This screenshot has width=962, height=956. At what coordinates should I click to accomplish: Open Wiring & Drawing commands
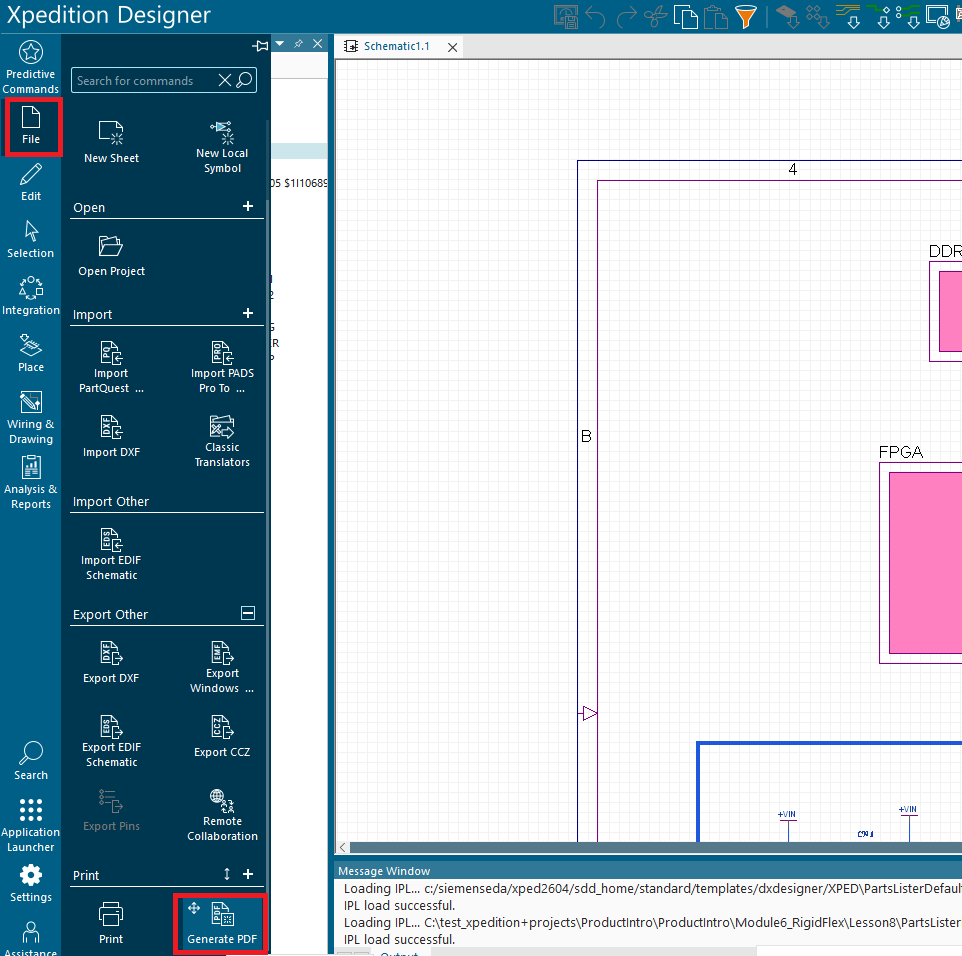tap(31, 417)
